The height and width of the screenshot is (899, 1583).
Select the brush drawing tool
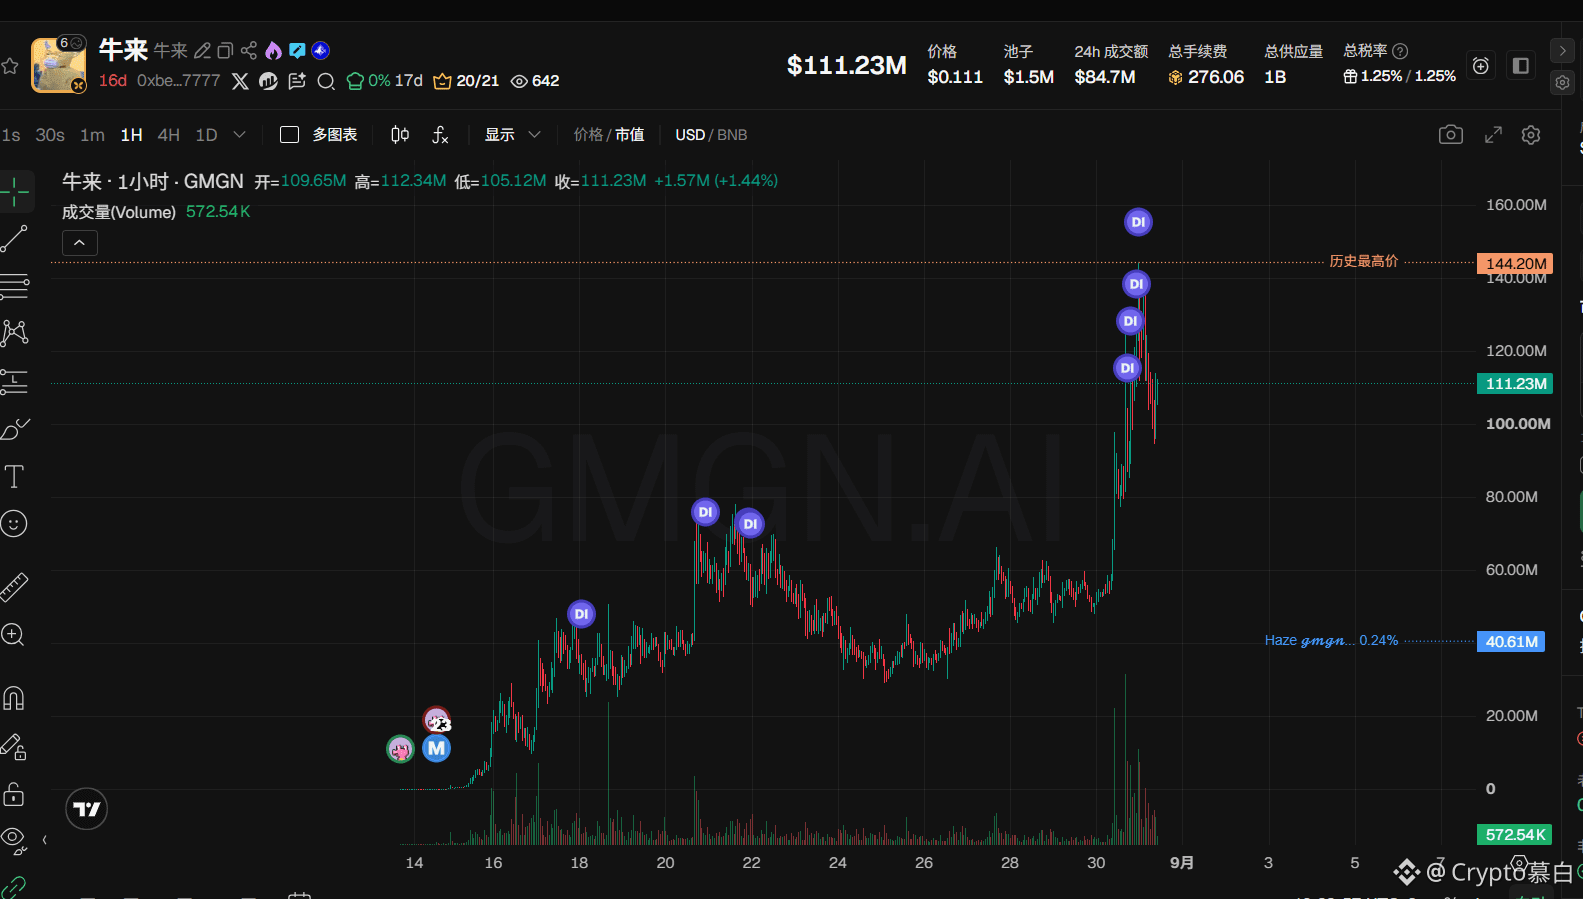pos(15,429)
